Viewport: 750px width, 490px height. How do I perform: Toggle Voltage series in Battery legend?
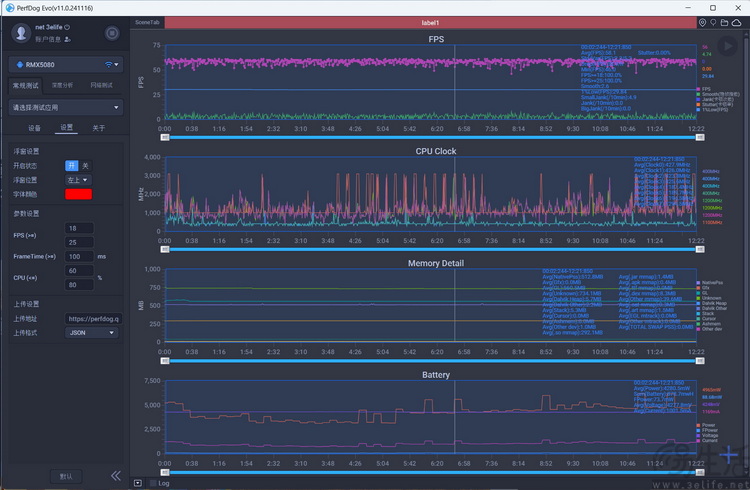click(707, 435)
